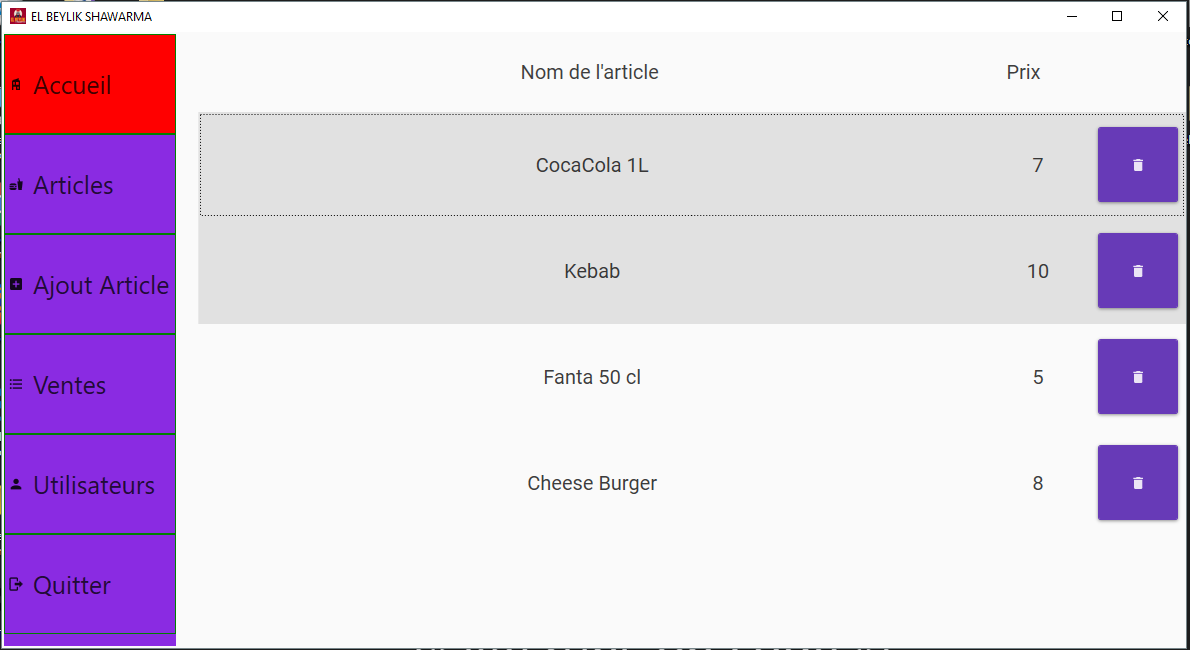Select the Fanta 50 cl row
1190x650 pixels.
592,377
